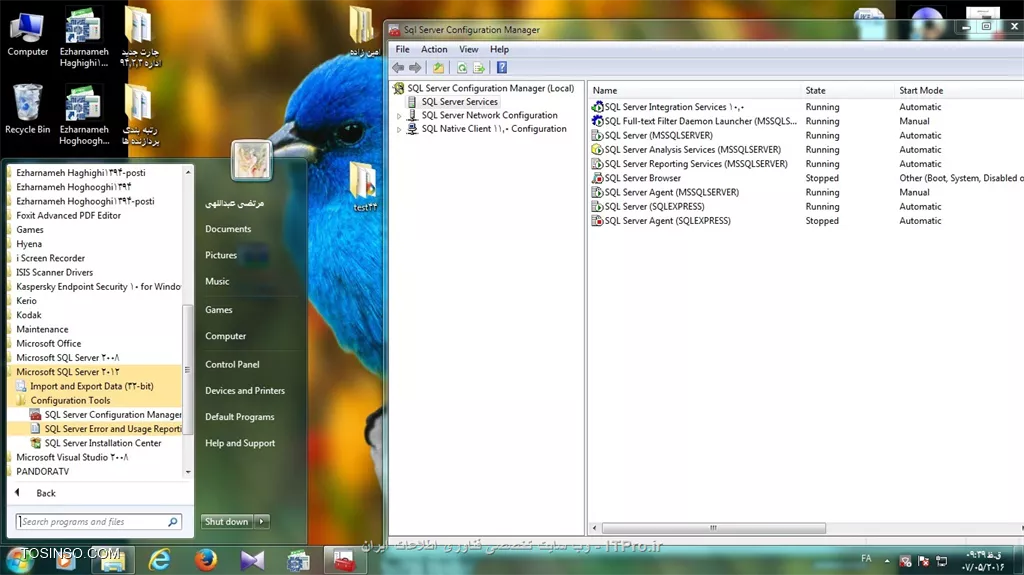The image size is (1024, 575).
Task: Click the Start button
Action: tap(18, 560)
